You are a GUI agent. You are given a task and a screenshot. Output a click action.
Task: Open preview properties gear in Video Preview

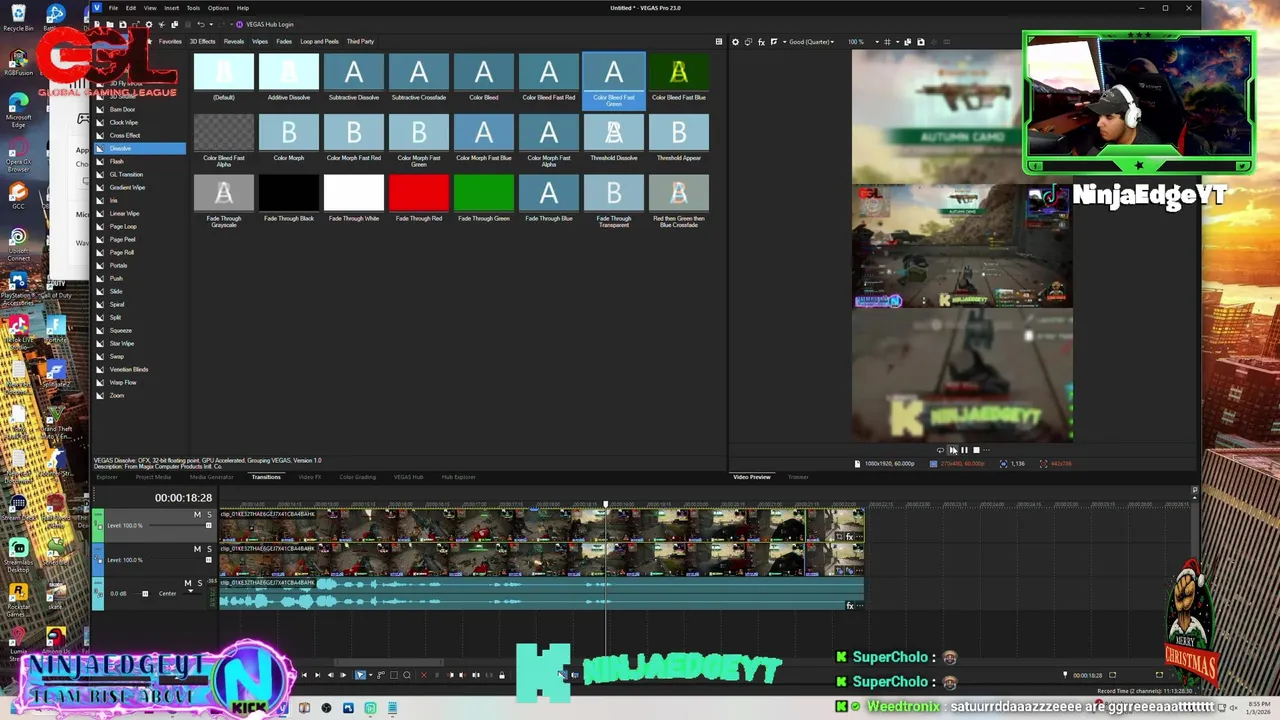tap(736, 42)
